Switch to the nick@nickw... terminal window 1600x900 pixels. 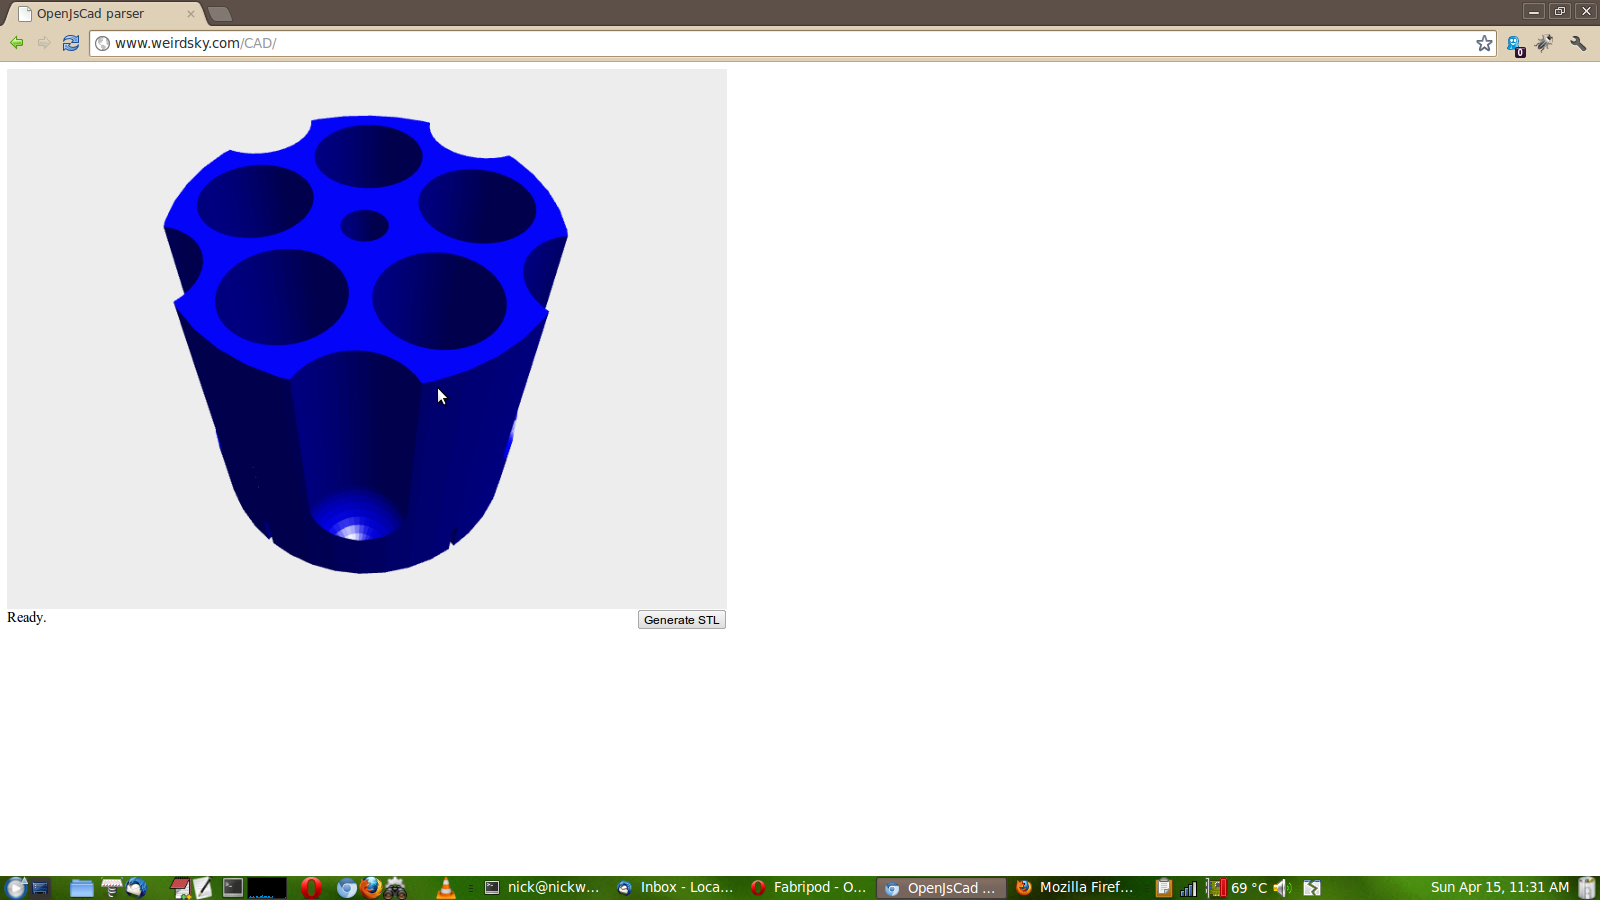pyautogui.click(x=542, y=887)
